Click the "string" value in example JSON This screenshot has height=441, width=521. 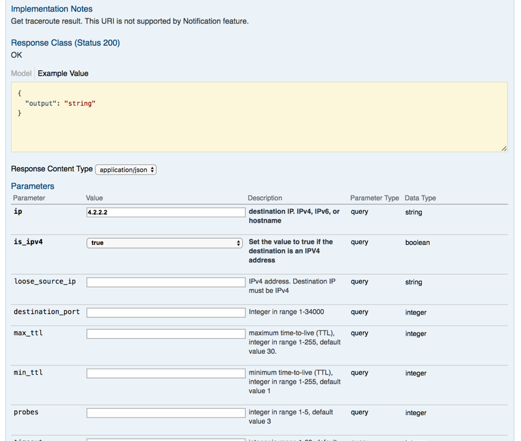[x=80, y=104]
